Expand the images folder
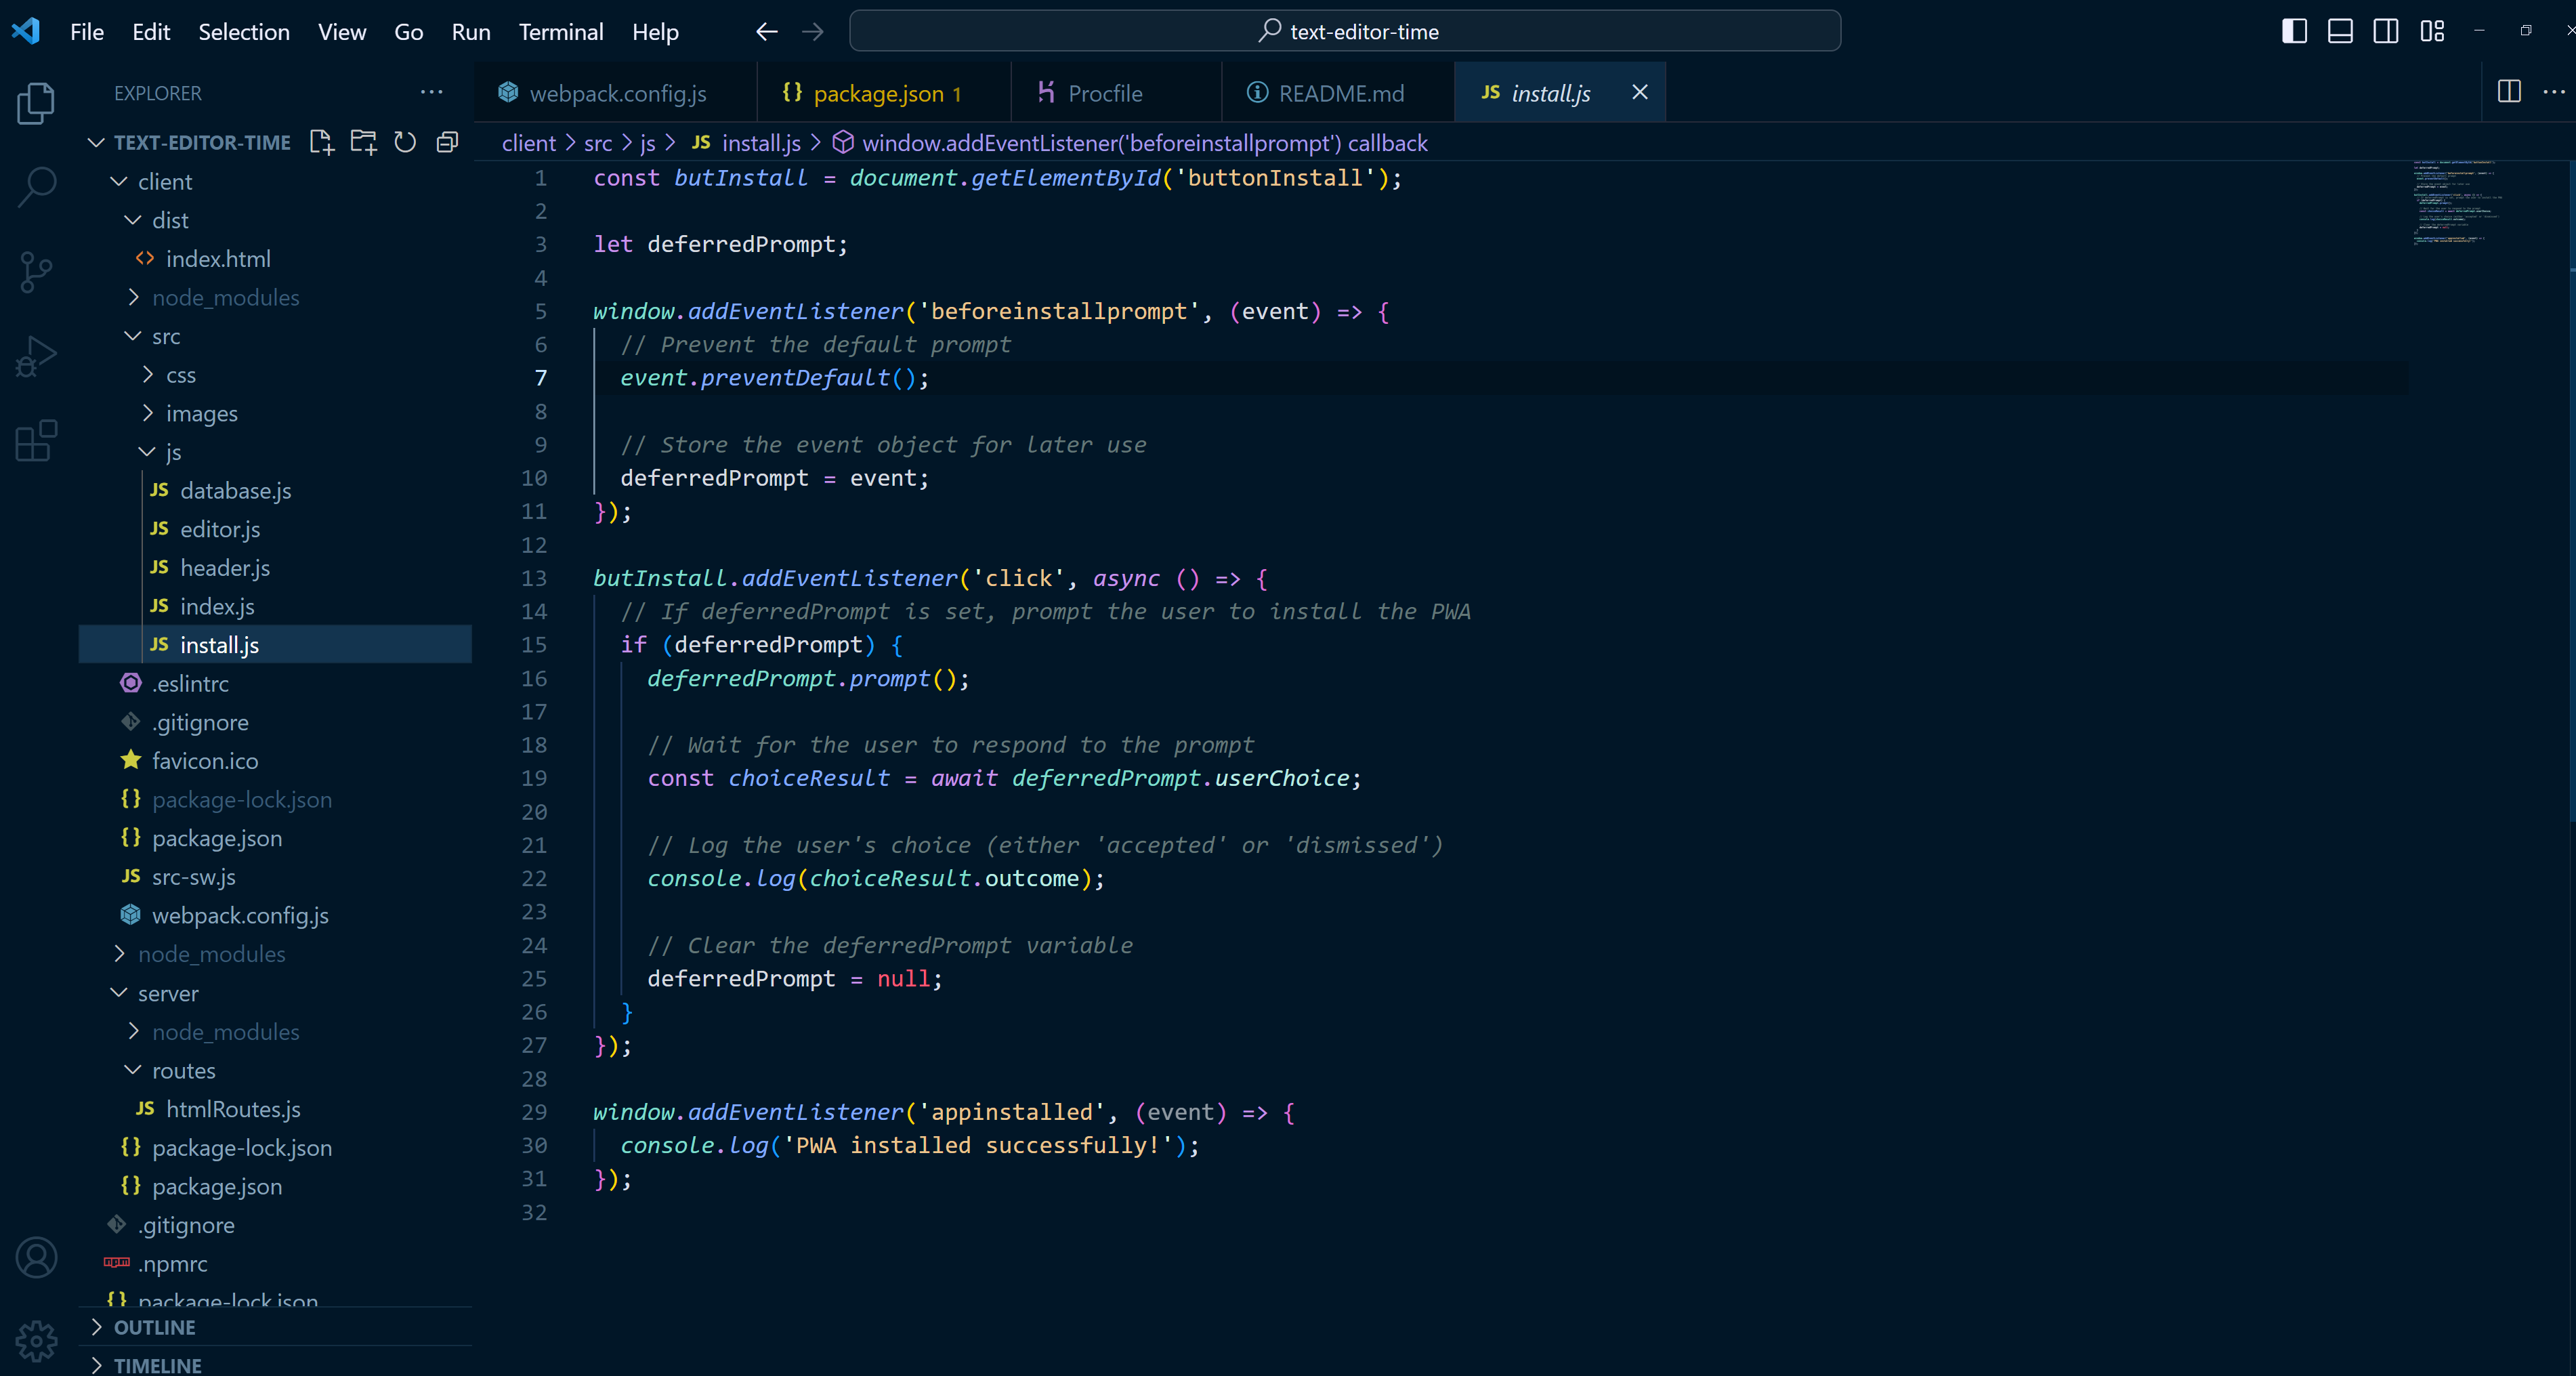Viewport: 2576px width, 1376px height. (x=275, y=413)
